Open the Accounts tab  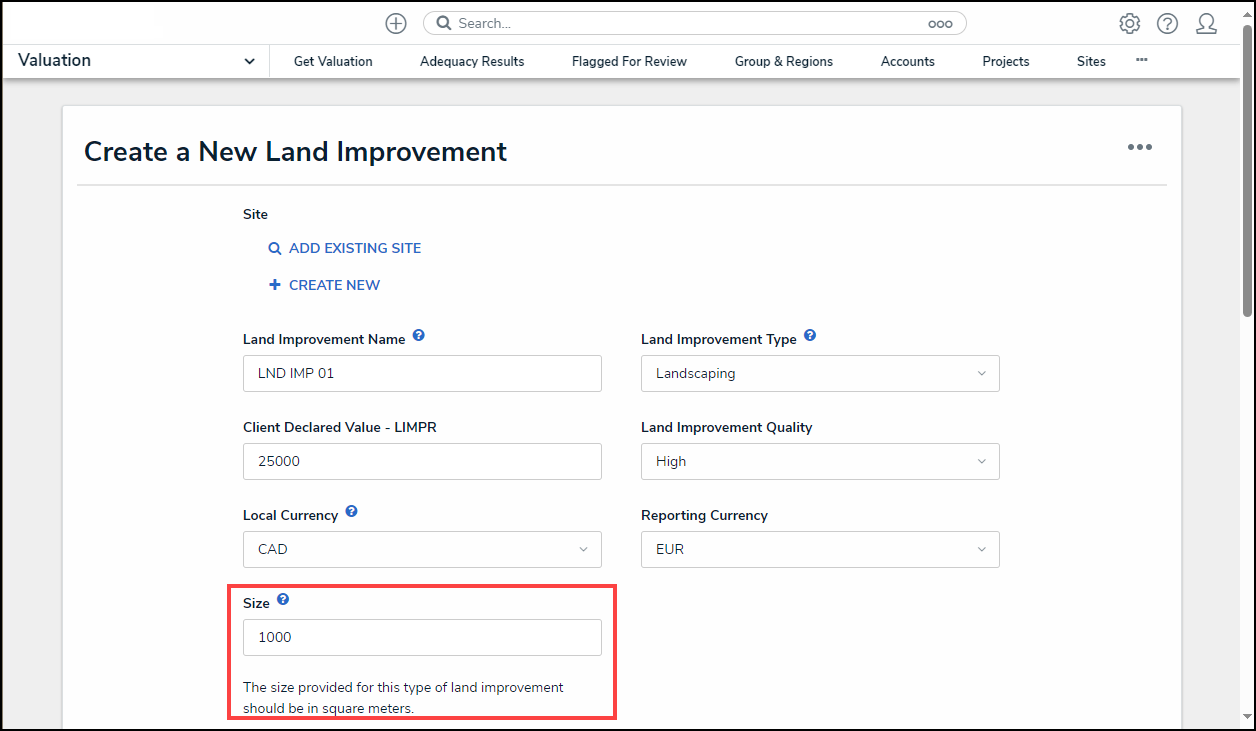tap(908, 61)
